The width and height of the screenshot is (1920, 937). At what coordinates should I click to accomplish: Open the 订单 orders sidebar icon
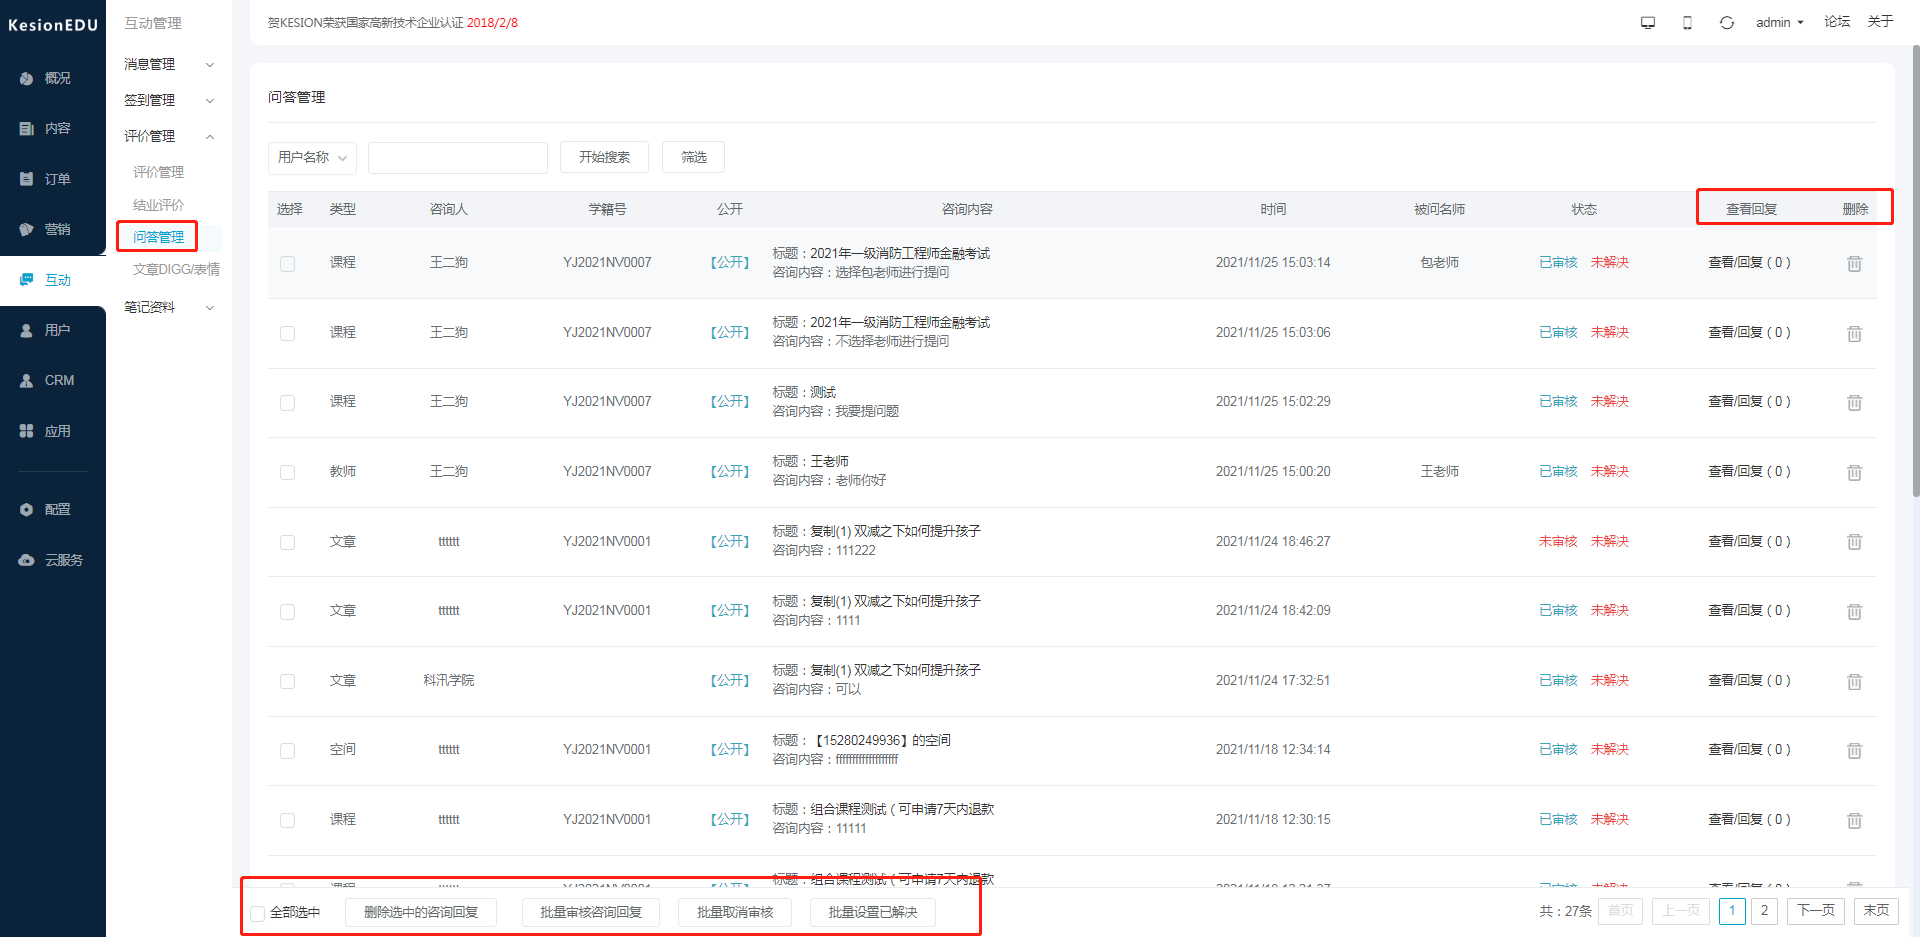(27, 179)
